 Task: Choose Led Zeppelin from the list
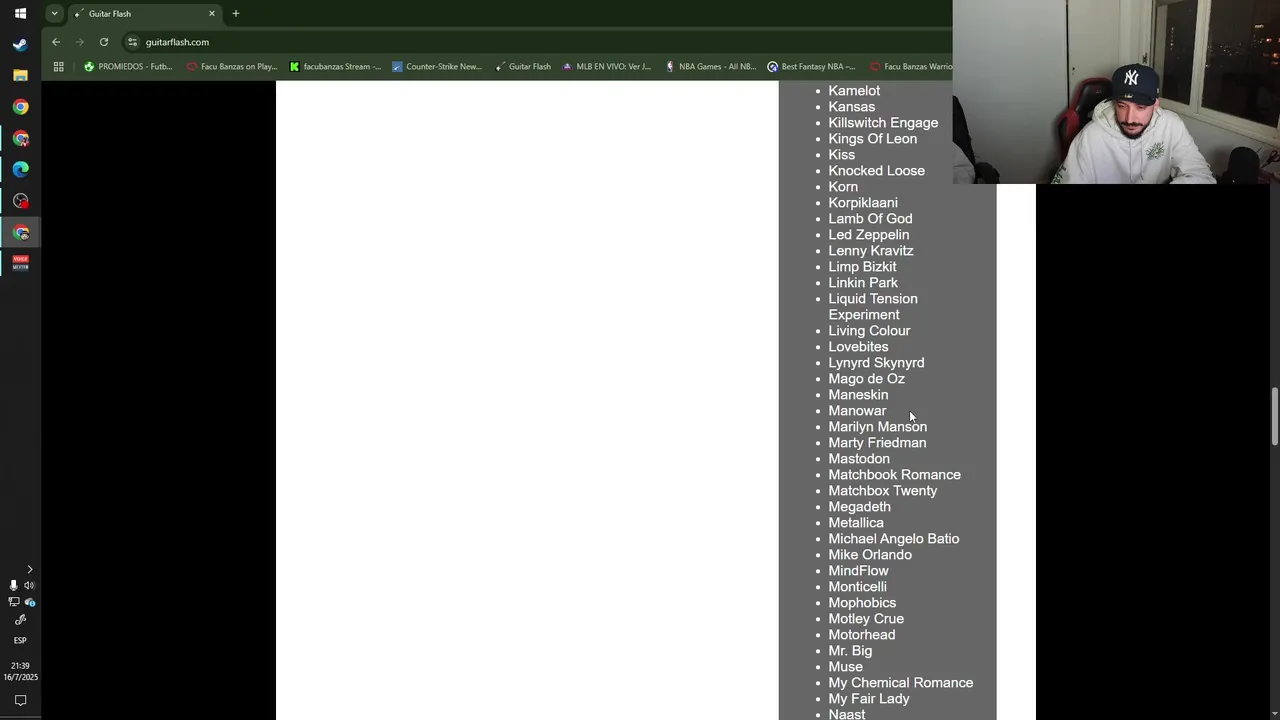868,235
